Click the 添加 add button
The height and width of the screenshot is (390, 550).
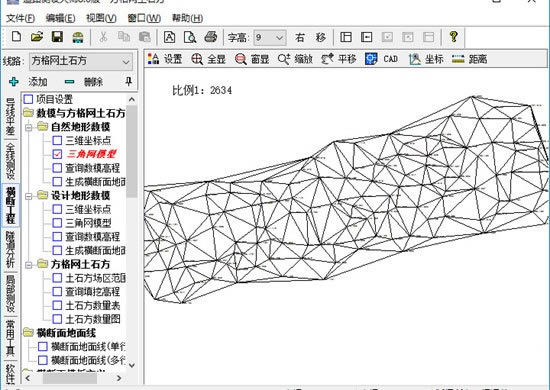(x=28, y=82)
